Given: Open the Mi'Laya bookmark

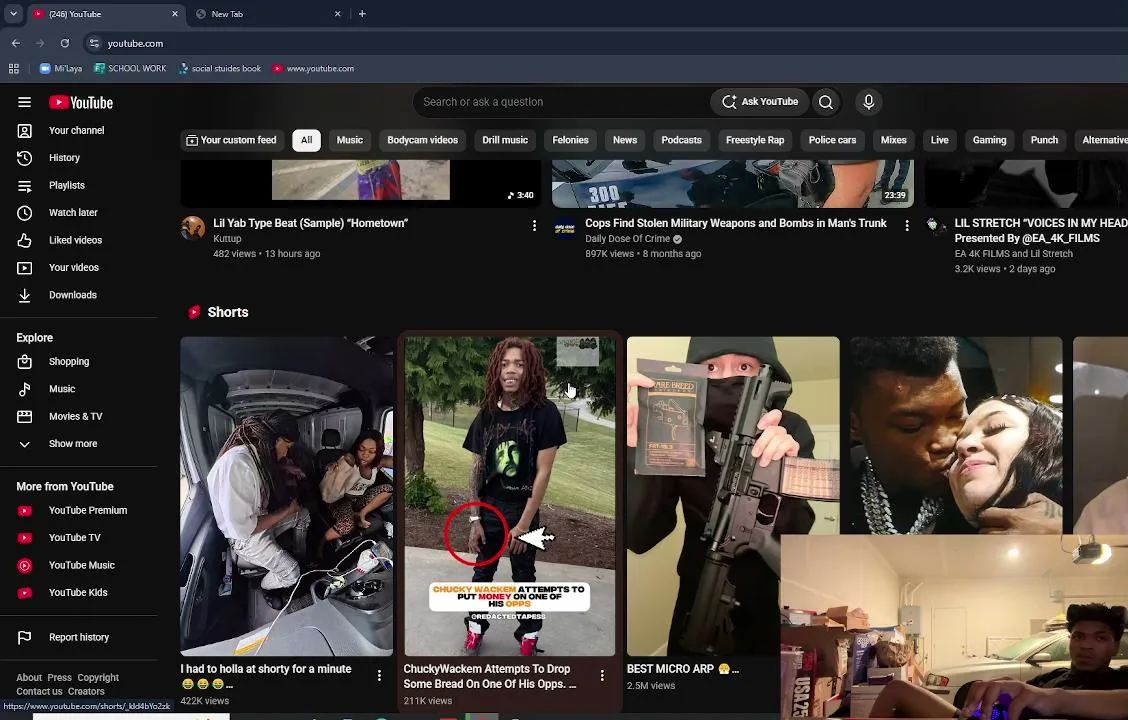Looking at the screenshot, I should click(60, 68).
